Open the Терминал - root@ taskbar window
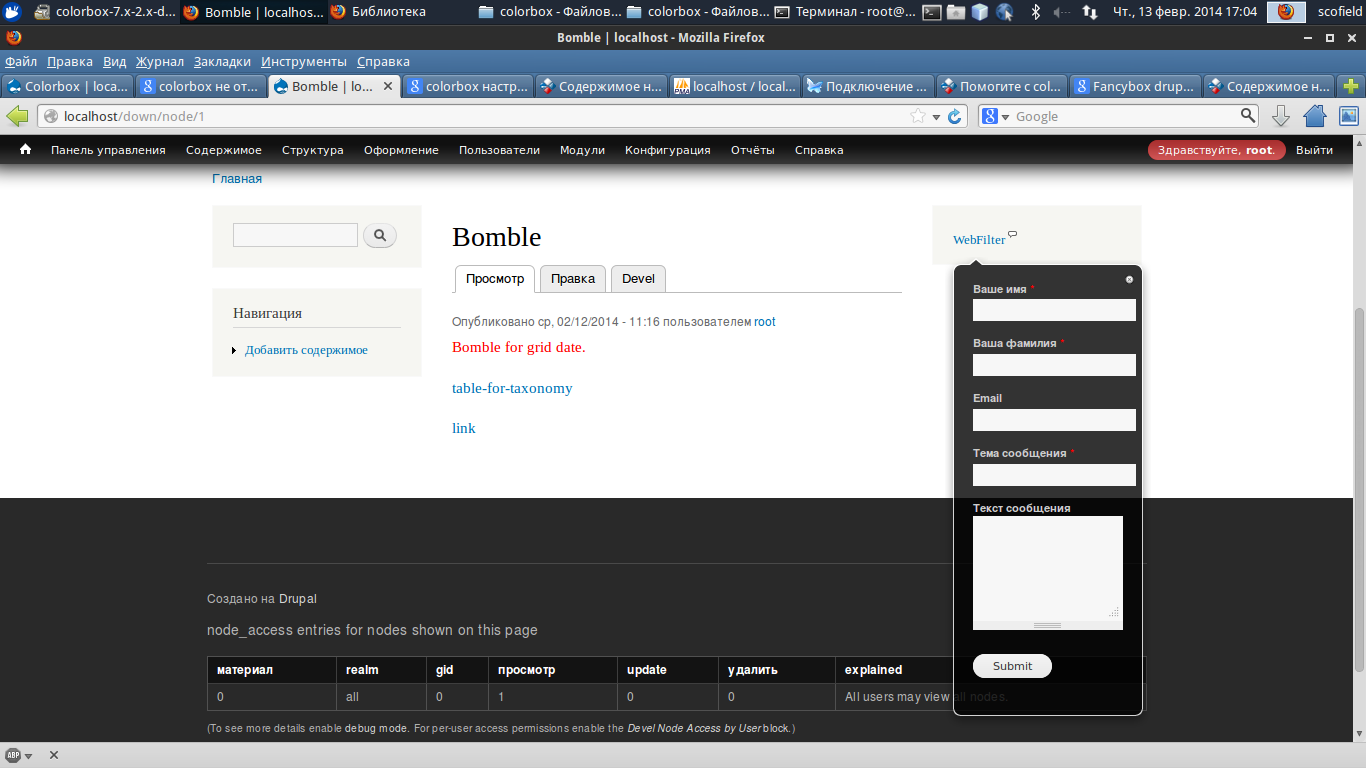The width and height of the screenshot is (1366, 768). (845, 12)
